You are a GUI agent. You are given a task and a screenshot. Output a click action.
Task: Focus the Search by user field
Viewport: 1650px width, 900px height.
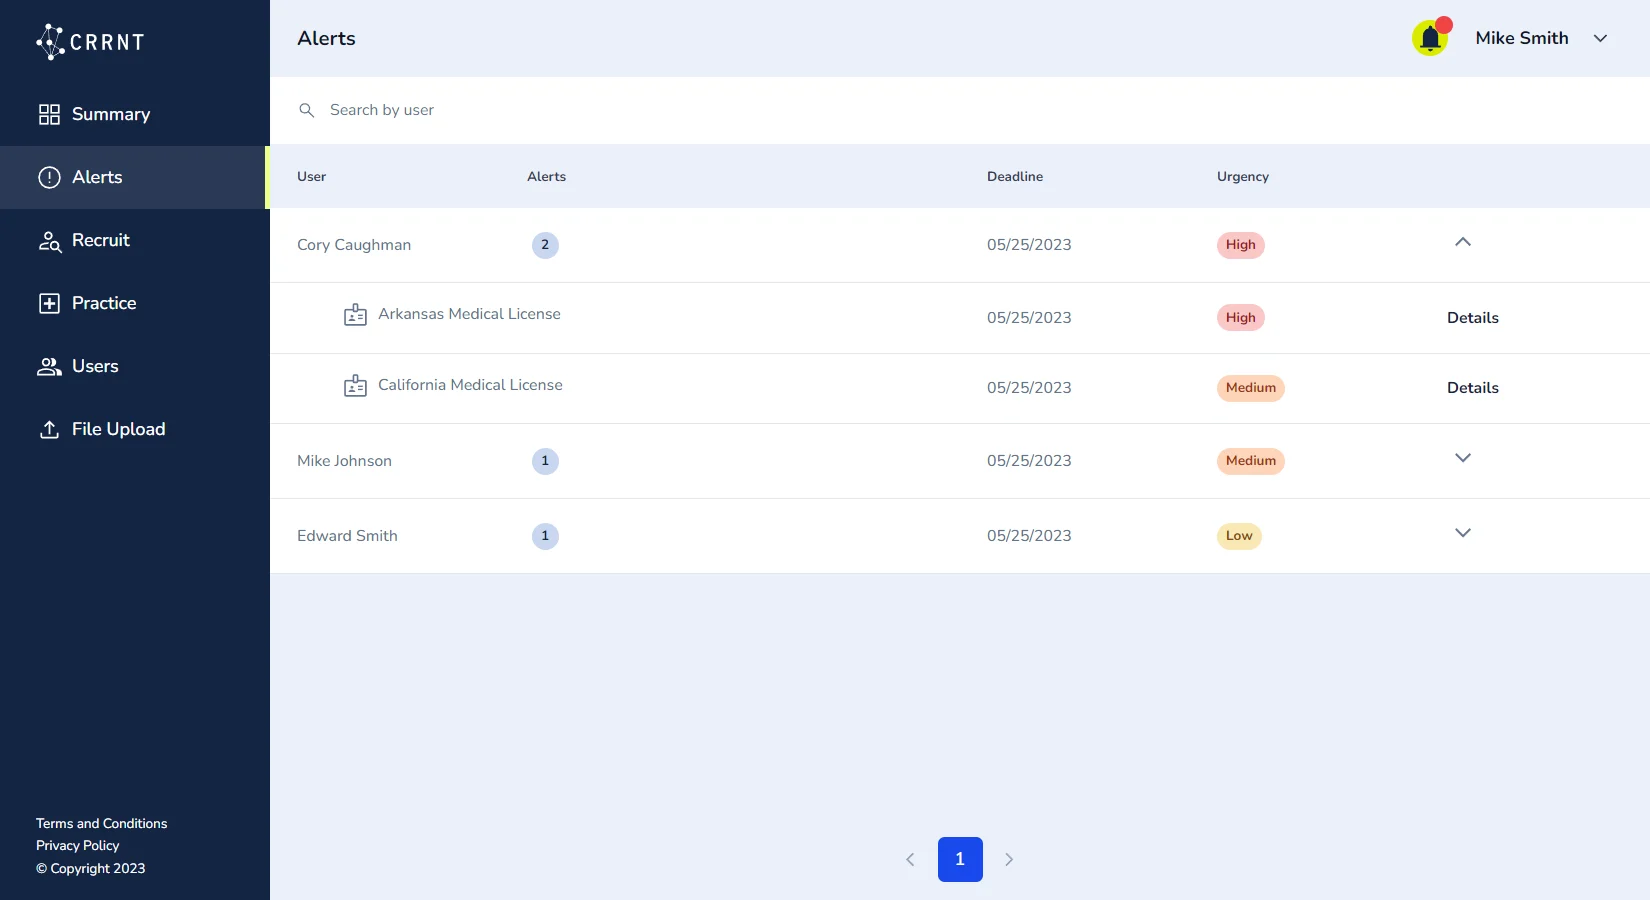tap(700, 110)
